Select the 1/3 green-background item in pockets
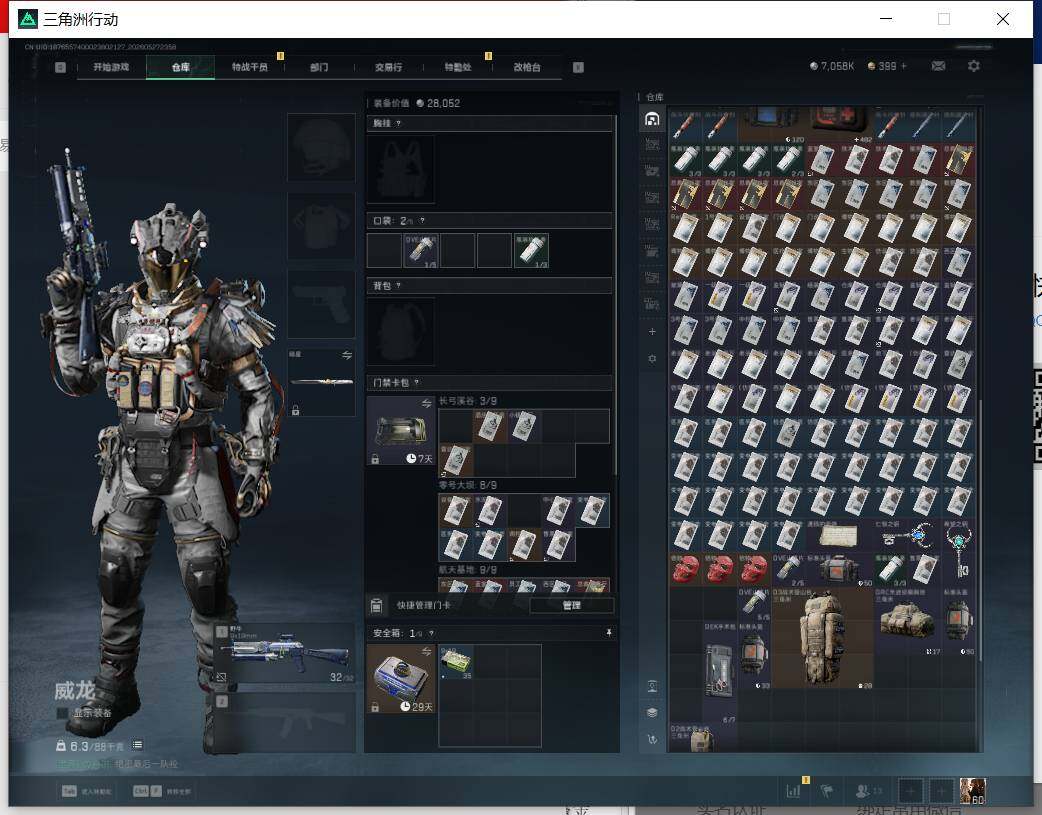 (x=531, y=251)
